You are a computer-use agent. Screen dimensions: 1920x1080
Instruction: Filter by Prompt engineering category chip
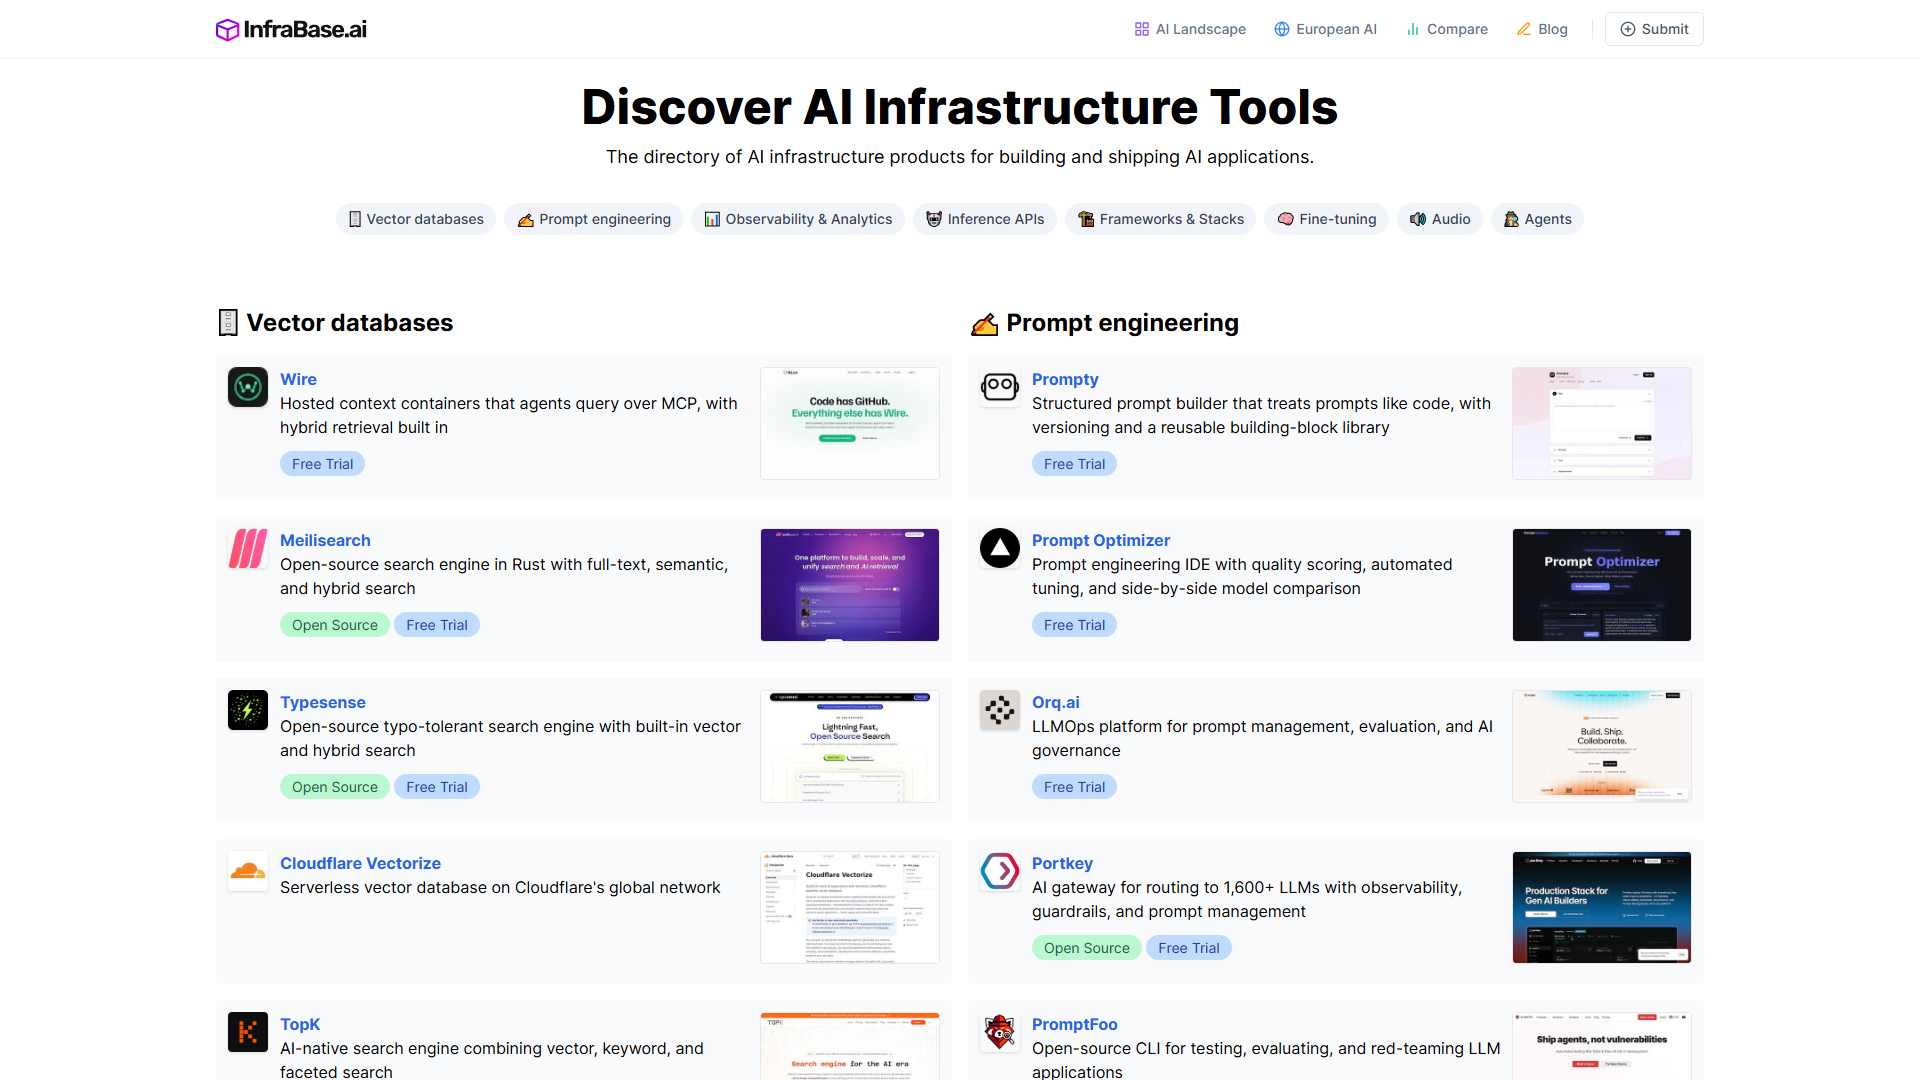(594, 219)
